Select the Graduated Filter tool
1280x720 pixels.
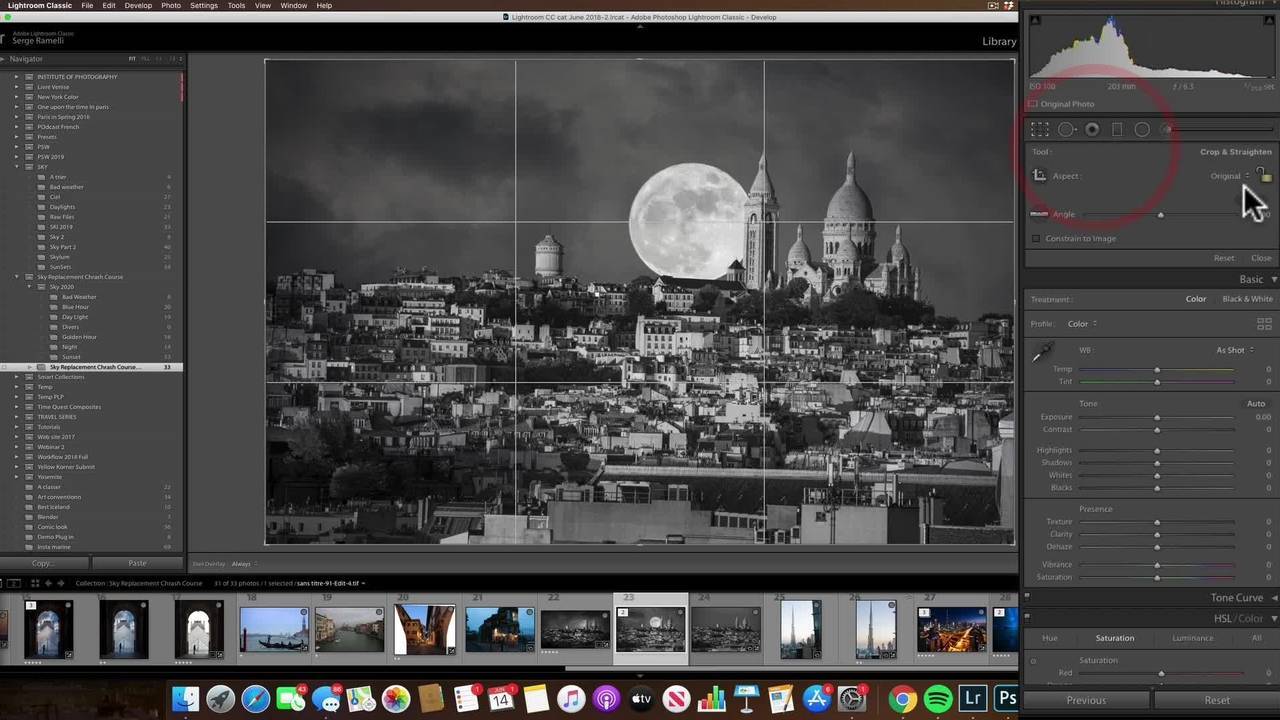(1117, 129)
